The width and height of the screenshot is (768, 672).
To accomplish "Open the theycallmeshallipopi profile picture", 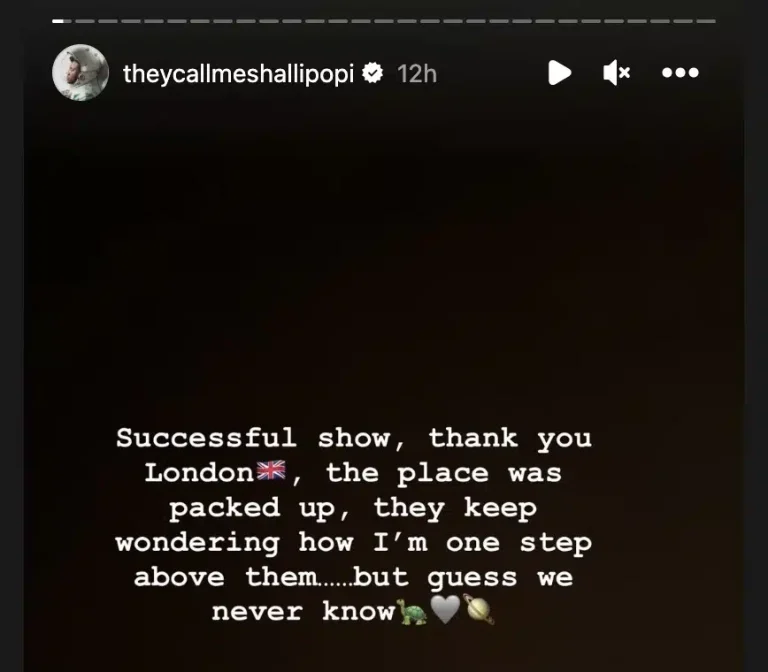I will 80,72.
